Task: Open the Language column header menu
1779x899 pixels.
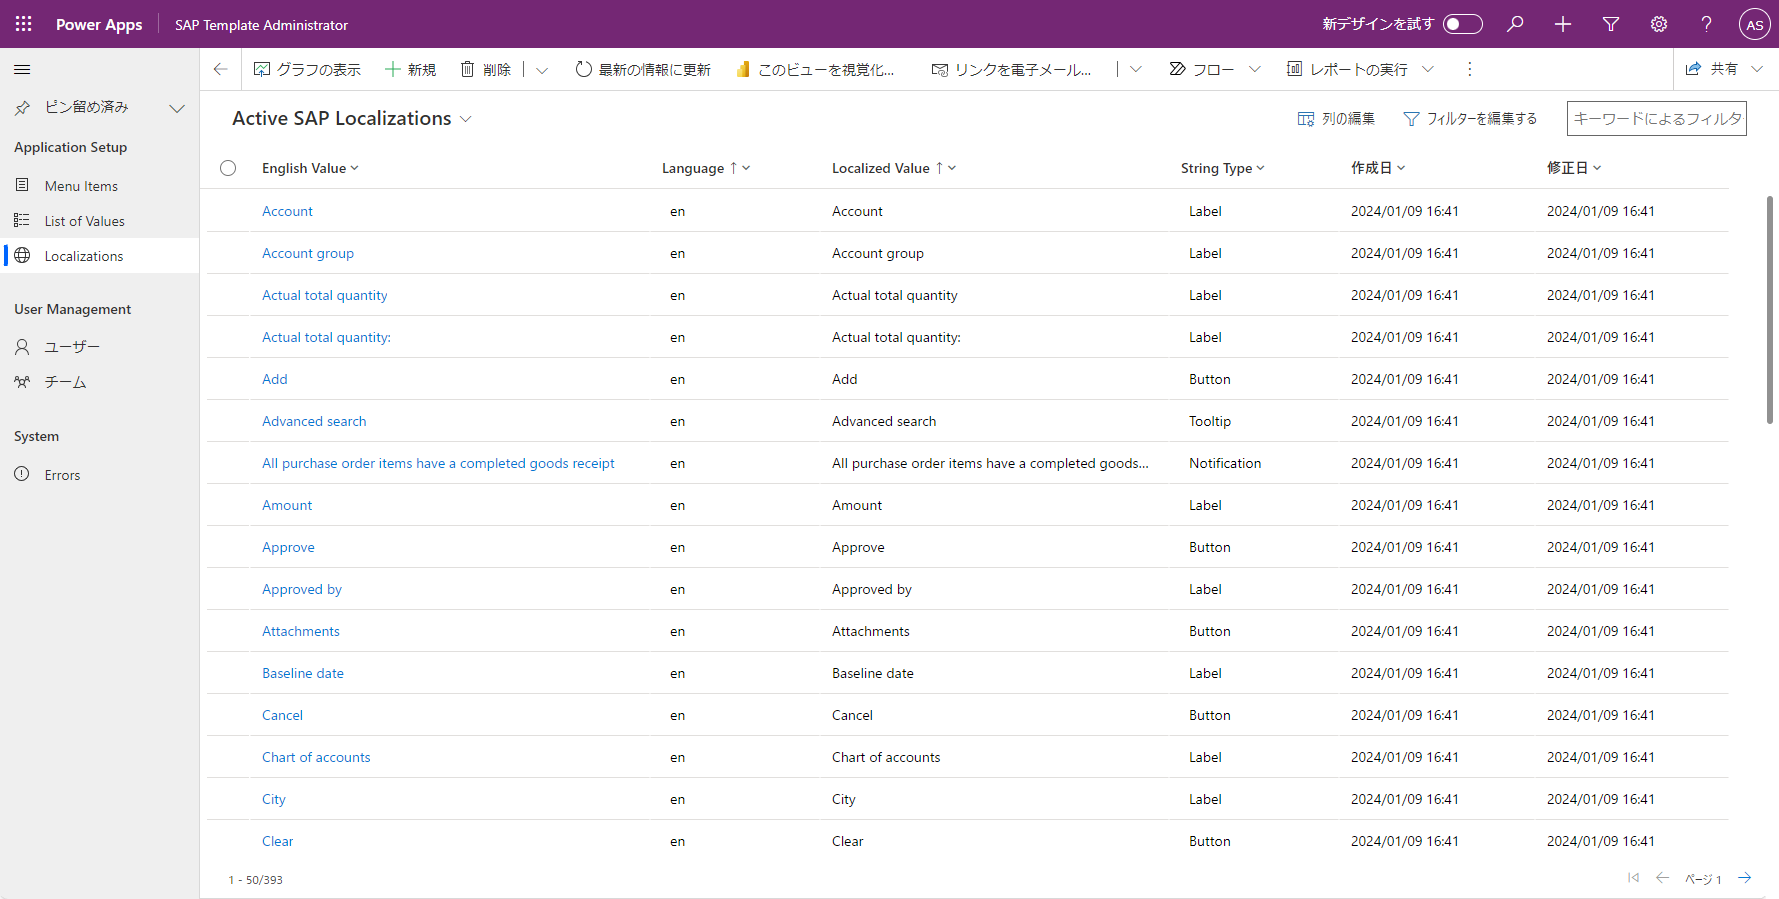Action: (706, 168)
